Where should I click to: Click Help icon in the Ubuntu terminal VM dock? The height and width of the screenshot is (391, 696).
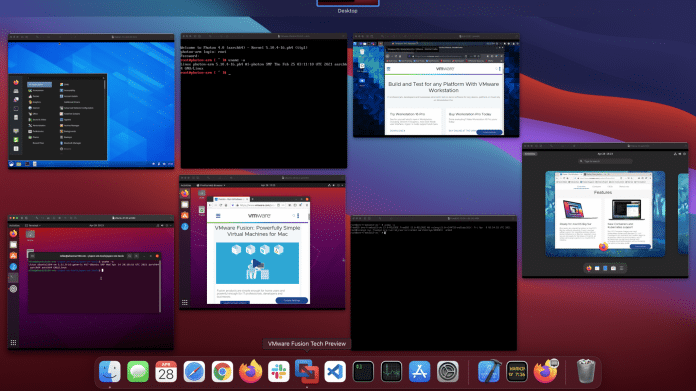14,267
